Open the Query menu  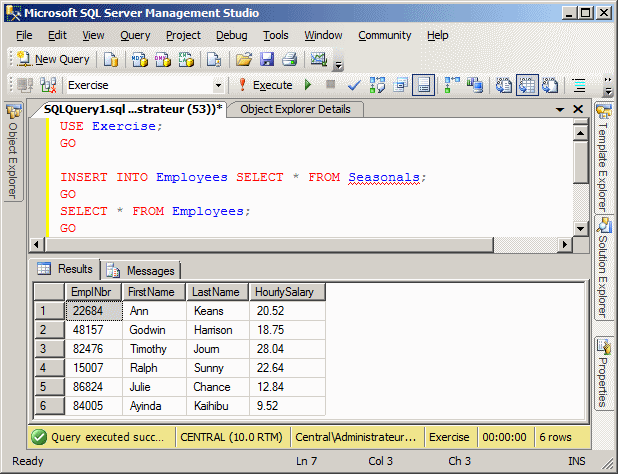click(135, 35)
